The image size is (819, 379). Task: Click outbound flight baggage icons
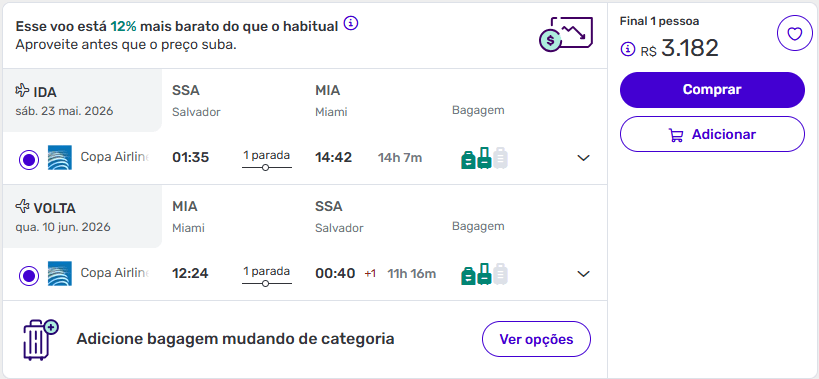coord(484,158)
